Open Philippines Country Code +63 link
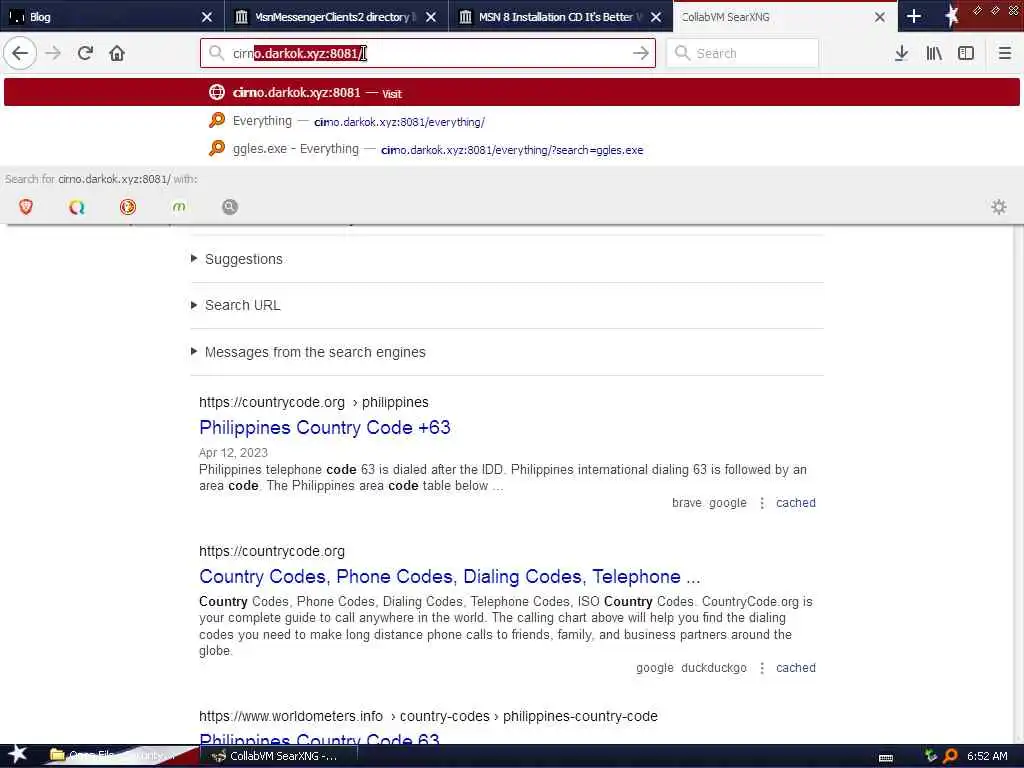 325,428
